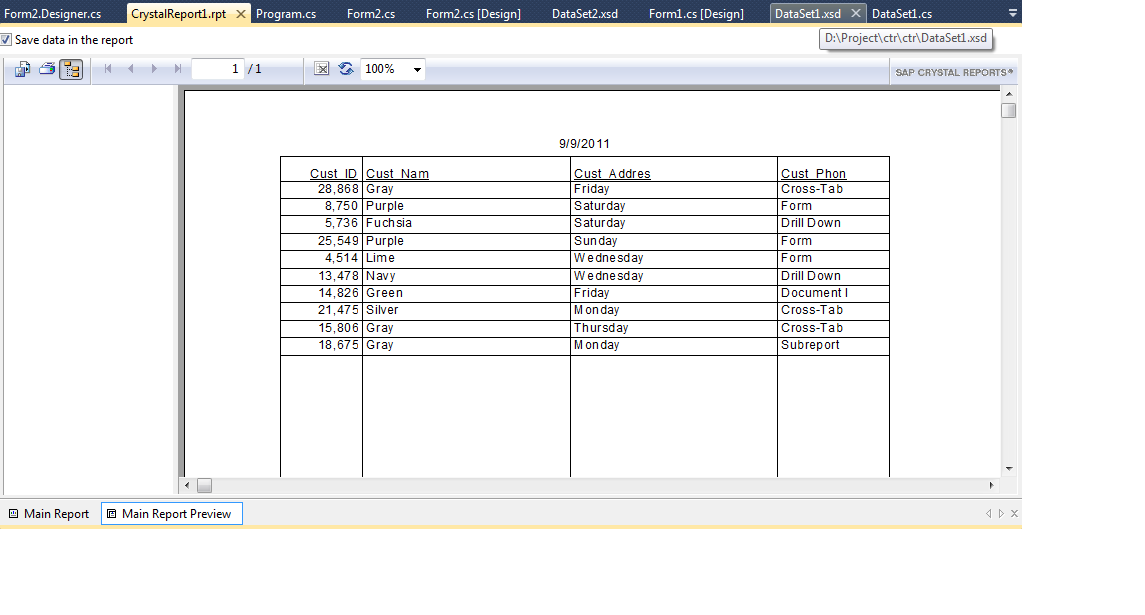Click the report date 9/9/2011
The width and height of the screenshot is (1145, 615).
click(x=584, y=144)
